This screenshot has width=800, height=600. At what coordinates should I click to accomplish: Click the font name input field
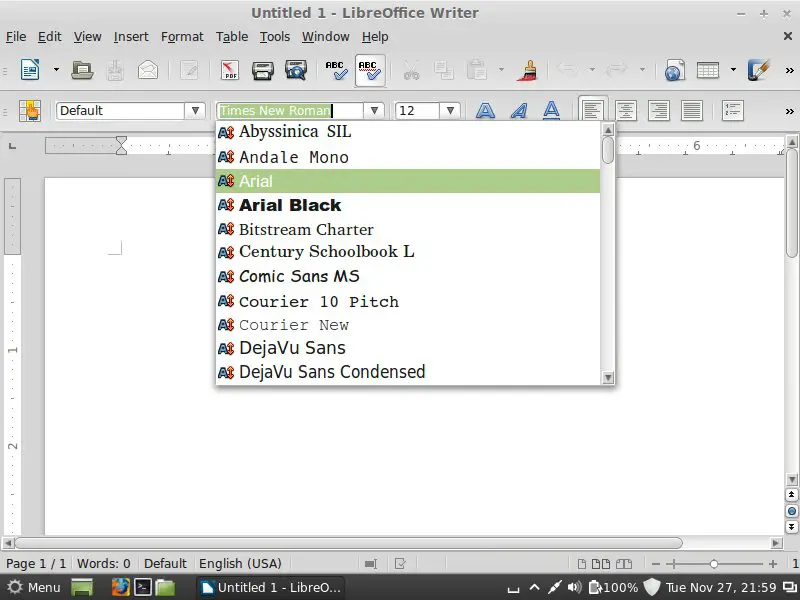point(290,110)
